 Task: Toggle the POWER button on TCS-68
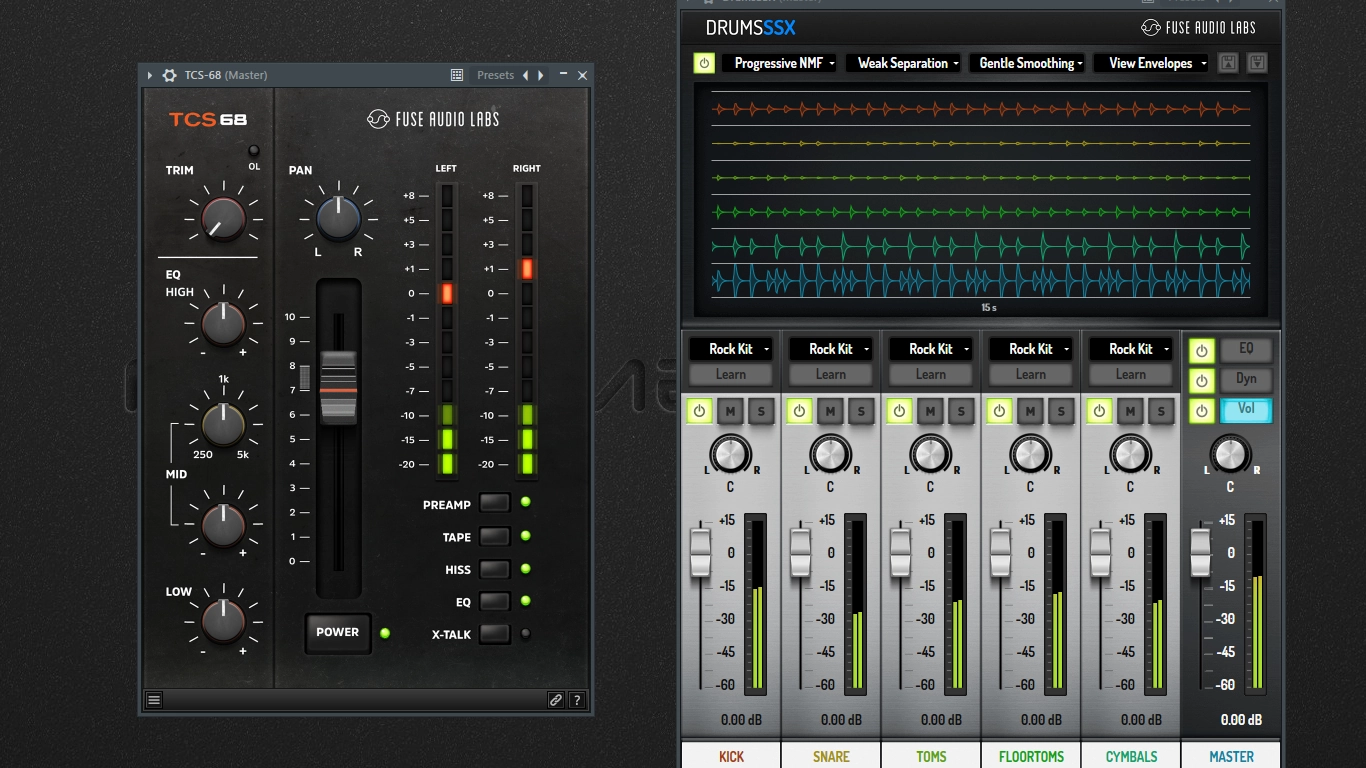point(338,632)
